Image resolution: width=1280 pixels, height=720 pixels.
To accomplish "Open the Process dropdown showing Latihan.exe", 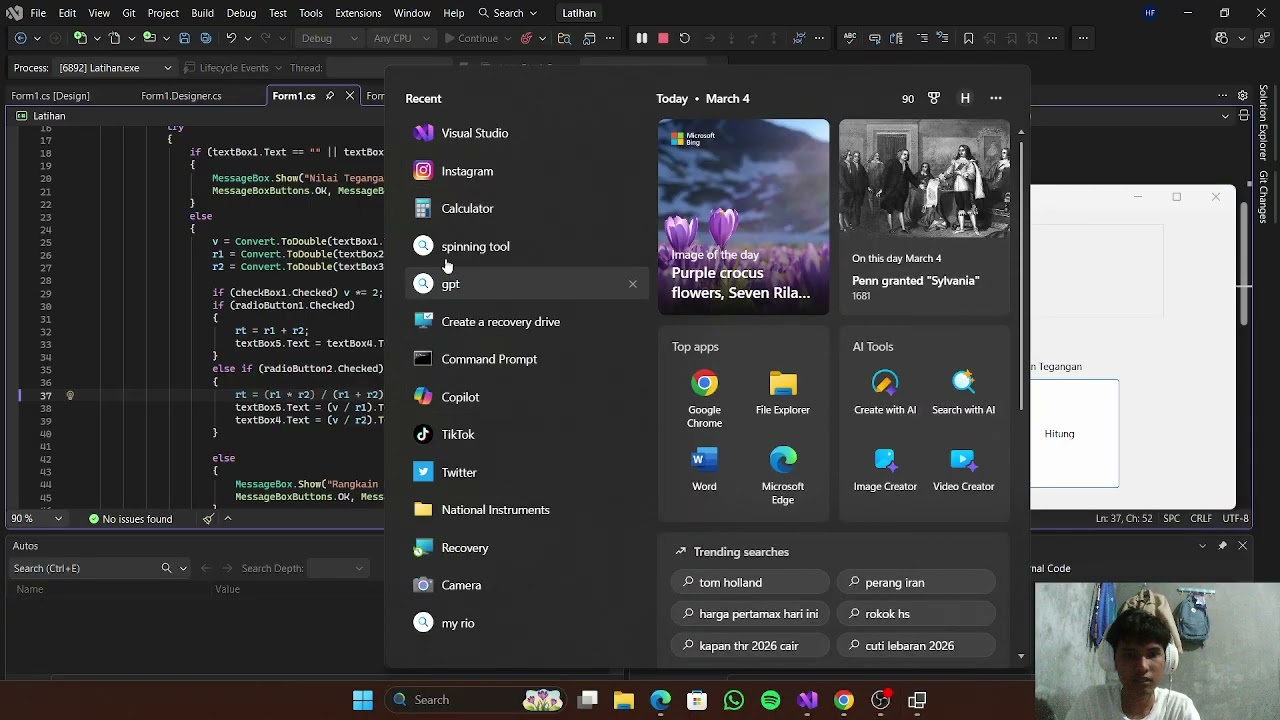I will 113,68.
